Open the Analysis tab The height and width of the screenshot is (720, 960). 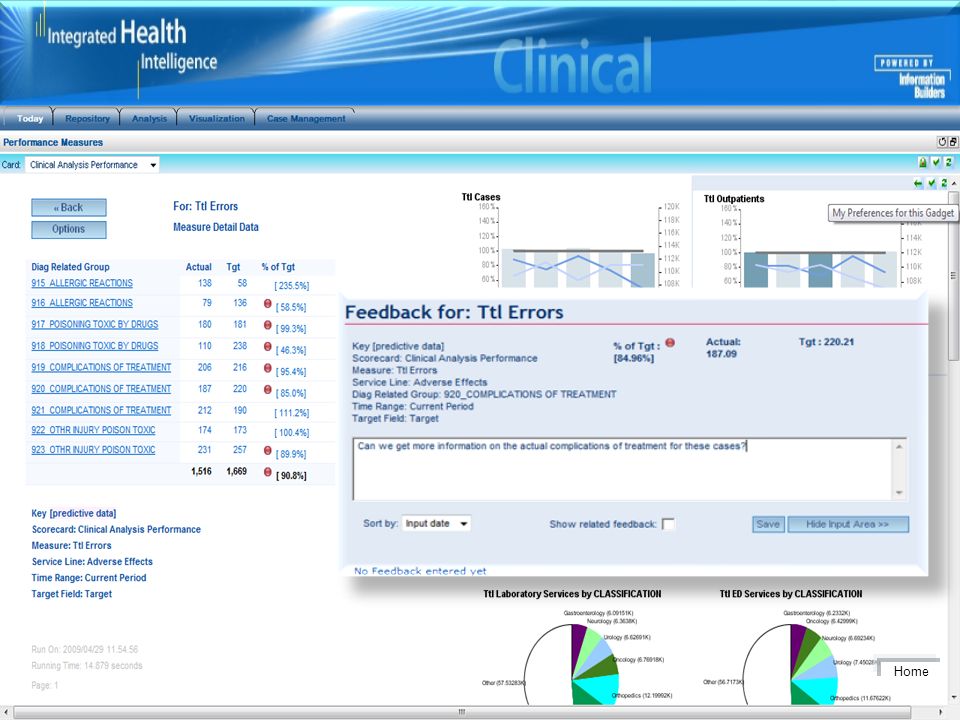149,118
